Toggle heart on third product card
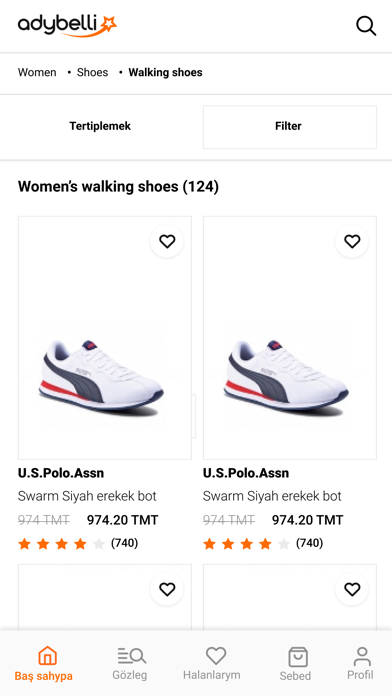Image resolution: width=392 pixels, height=696 pixels. pyautogui.click(x=167, y=589)
